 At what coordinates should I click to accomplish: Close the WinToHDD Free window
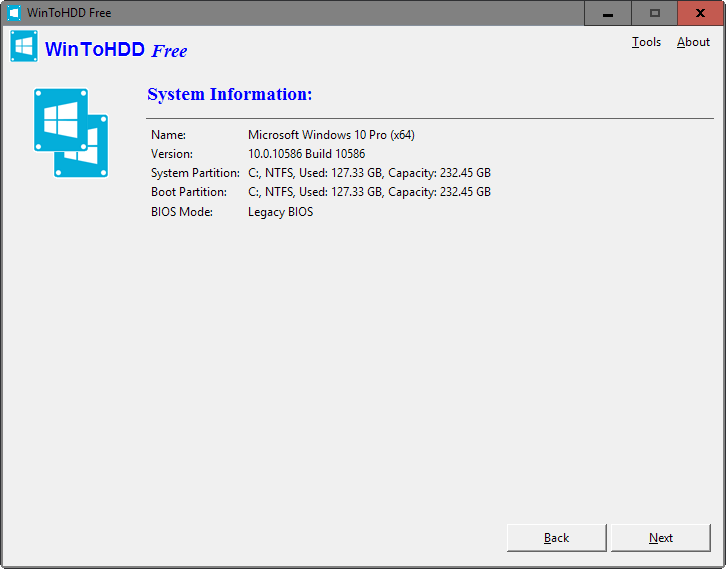(700, 13)
